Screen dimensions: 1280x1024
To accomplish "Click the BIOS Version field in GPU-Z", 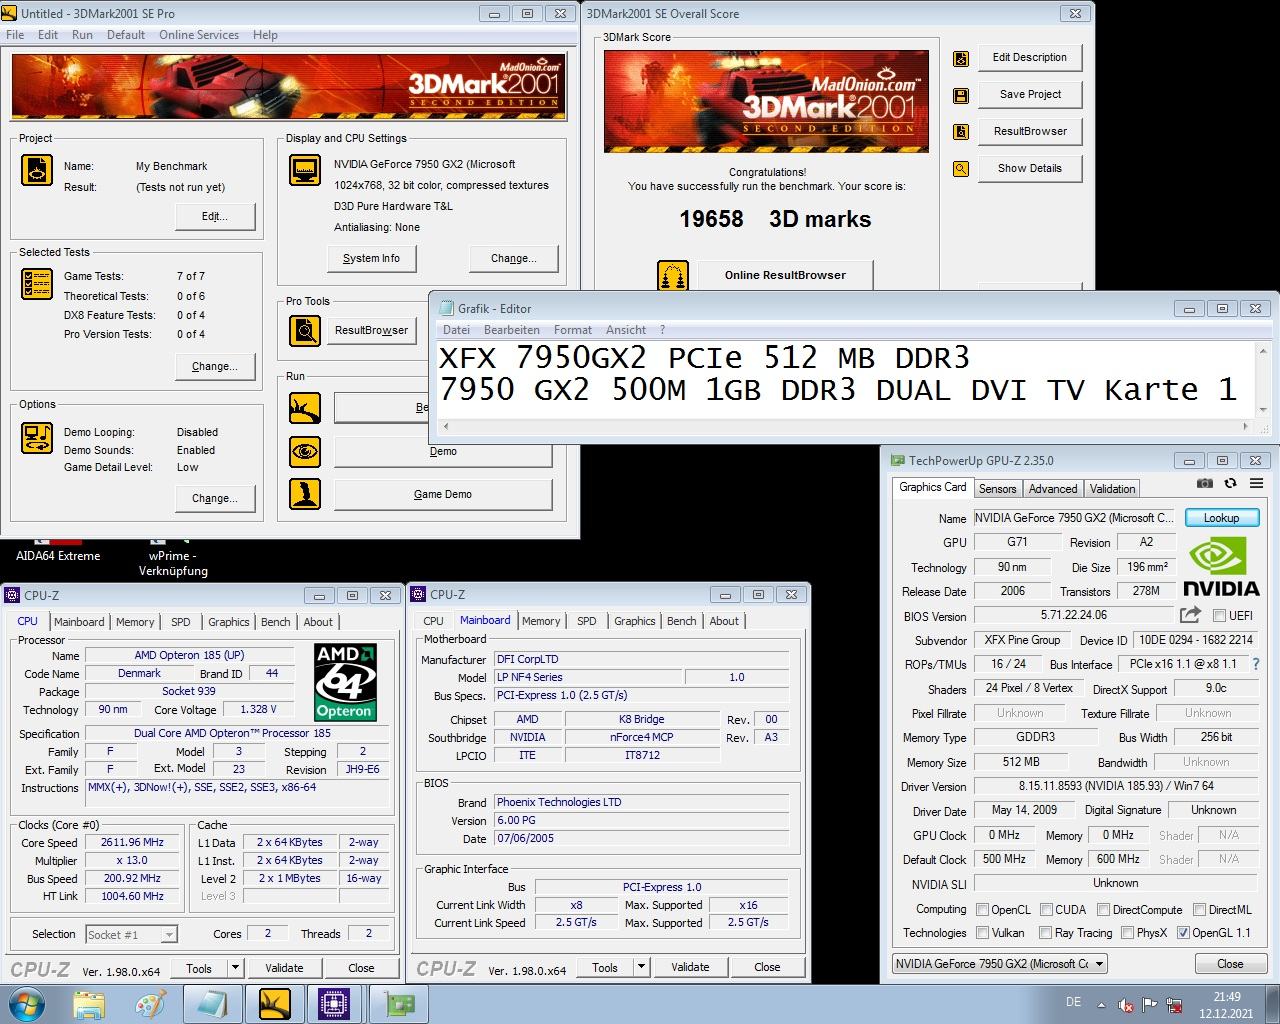I will (1075, 616).
